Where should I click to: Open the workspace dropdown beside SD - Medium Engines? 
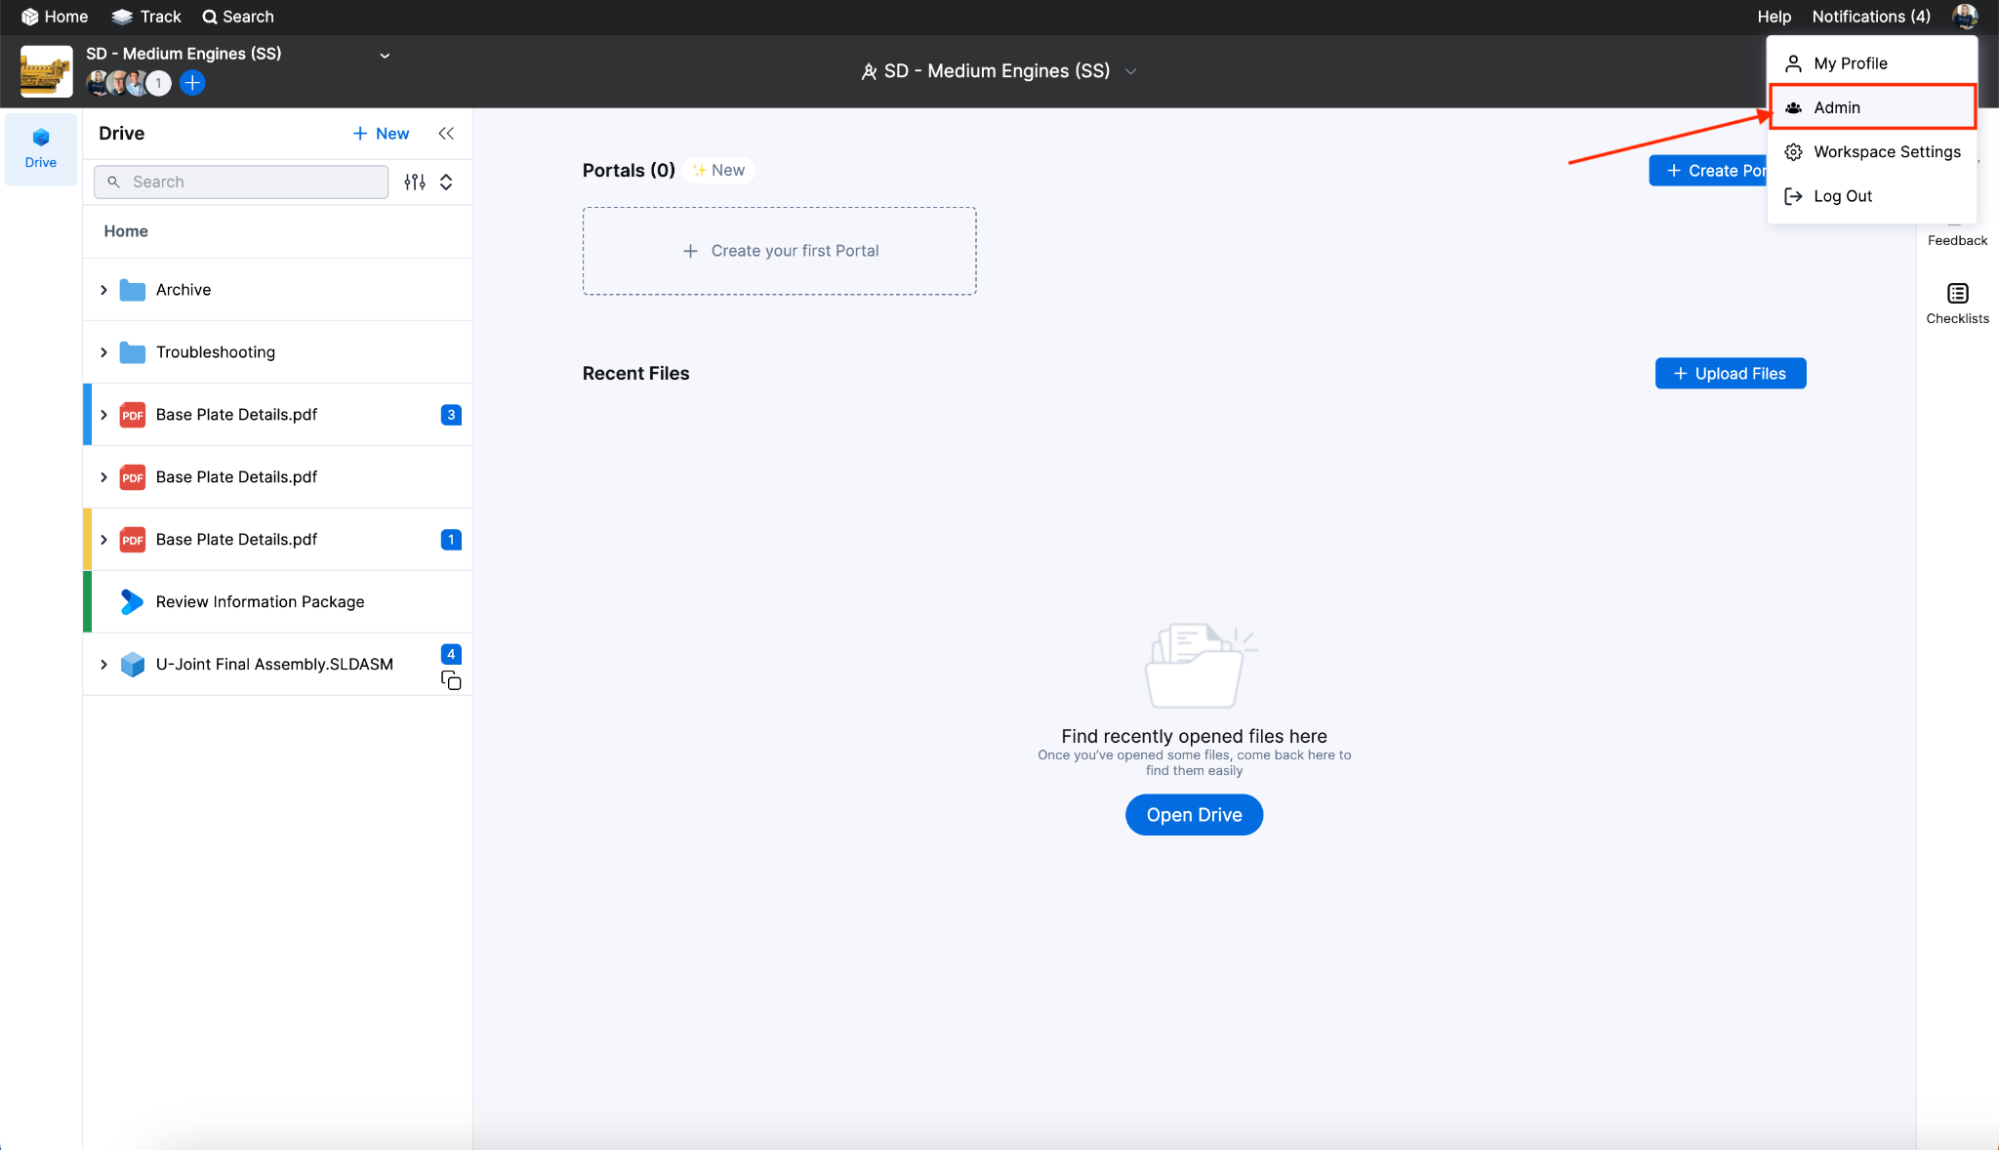(384, 55)
